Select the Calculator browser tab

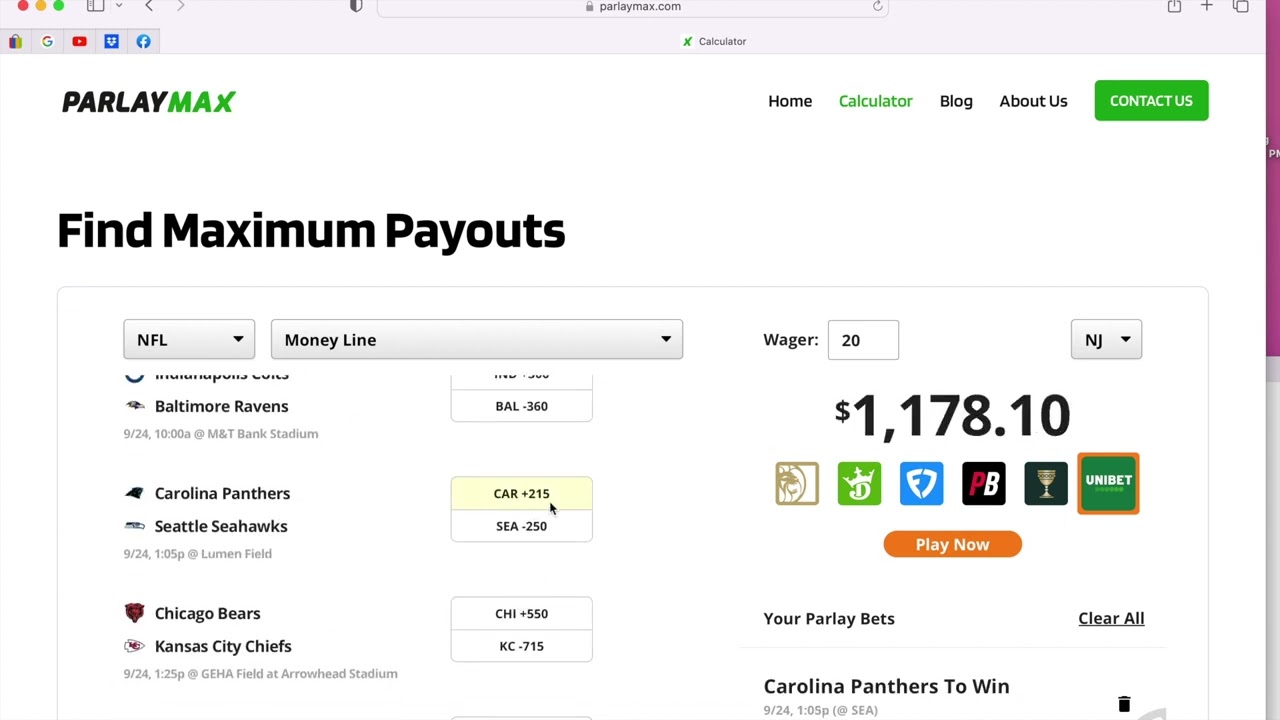click(x=714, y=41)
